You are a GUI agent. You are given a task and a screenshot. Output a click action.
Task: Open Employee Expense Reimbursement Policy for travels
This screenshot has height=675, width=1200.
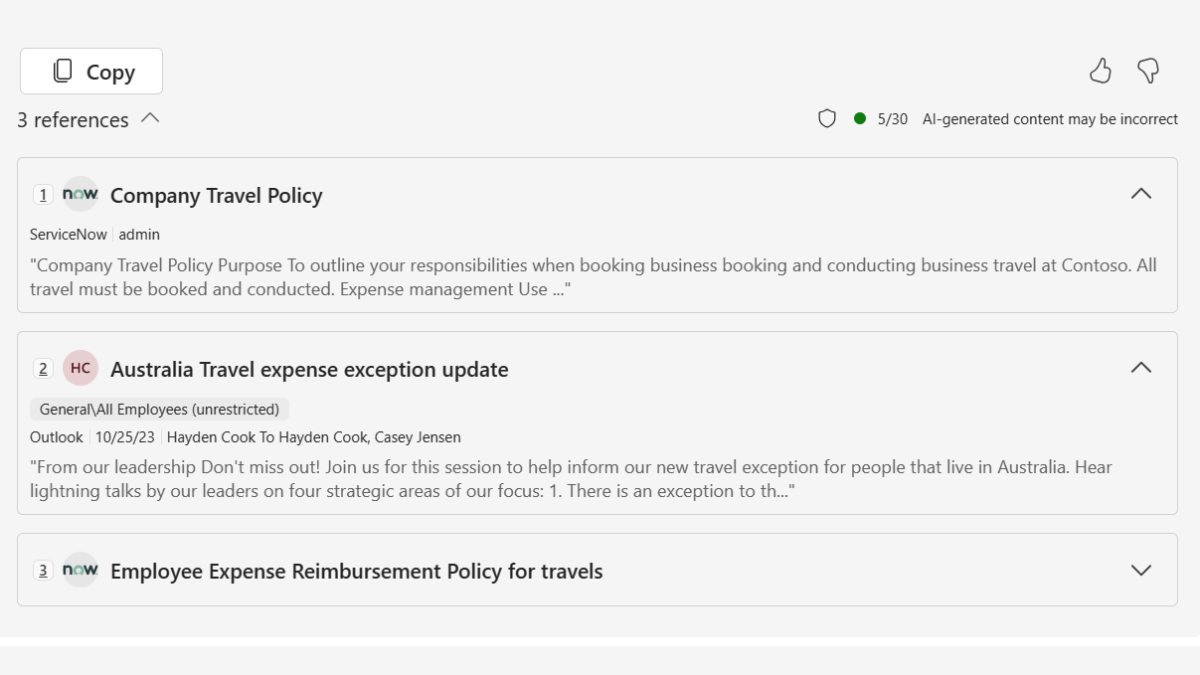coord(356,572)
